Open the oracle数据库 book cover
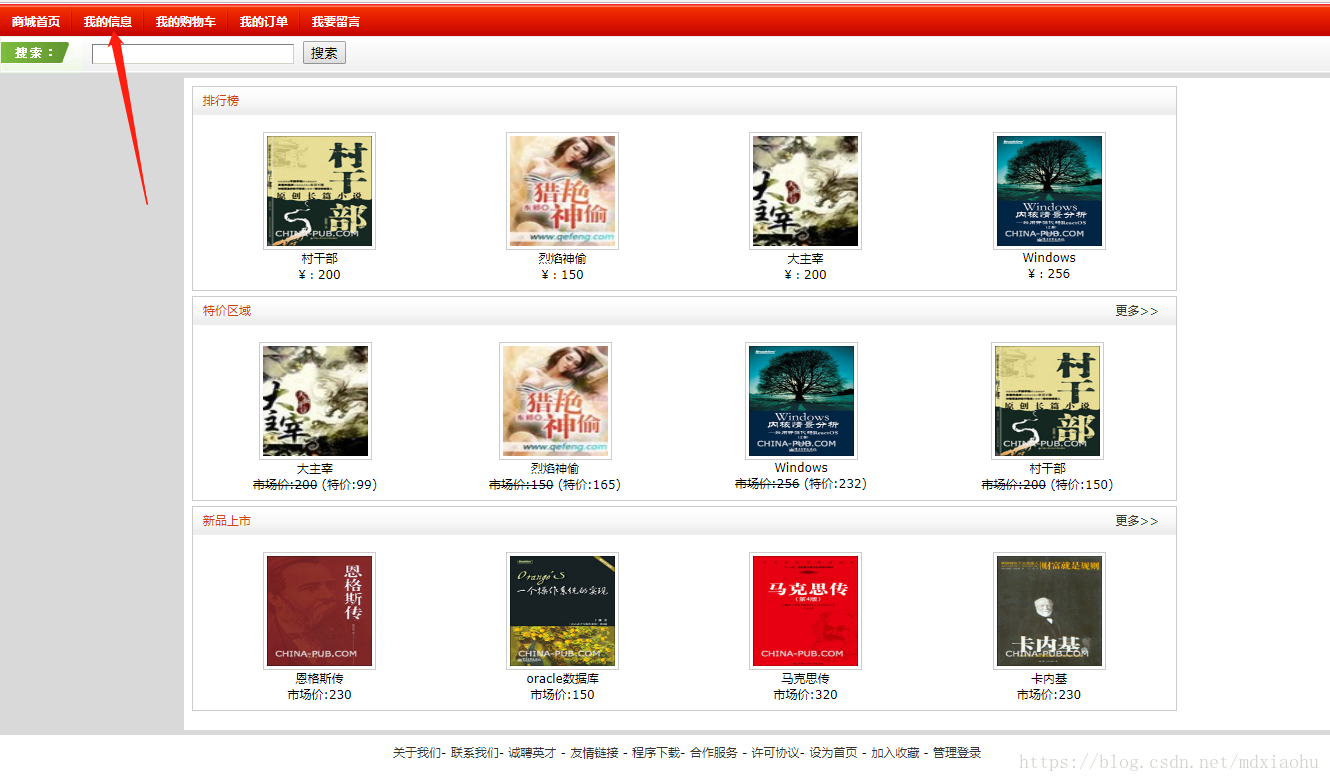 click(562, 611)
